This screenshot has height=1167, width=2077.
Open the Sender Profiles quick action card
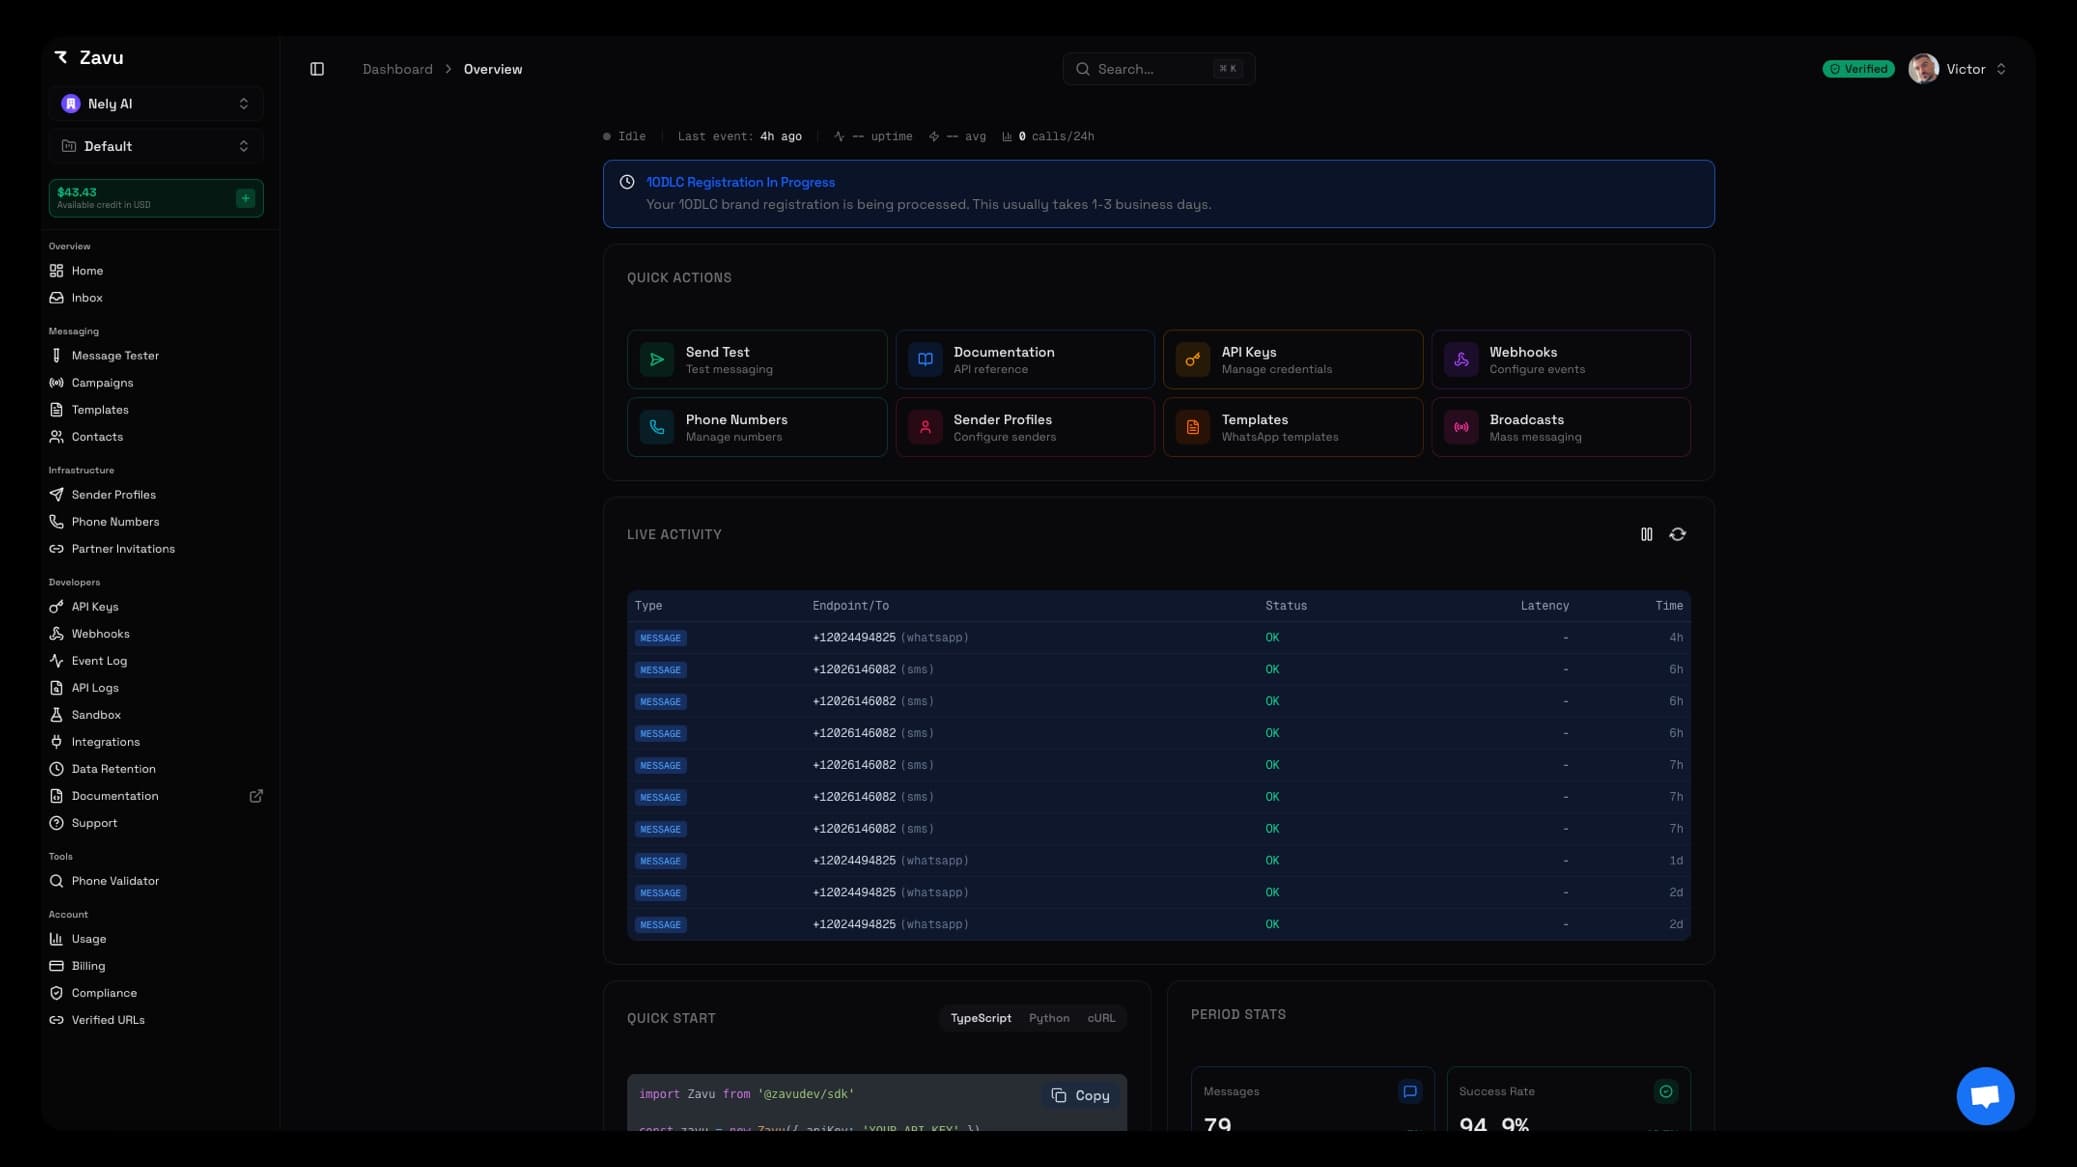point(1024,427)
